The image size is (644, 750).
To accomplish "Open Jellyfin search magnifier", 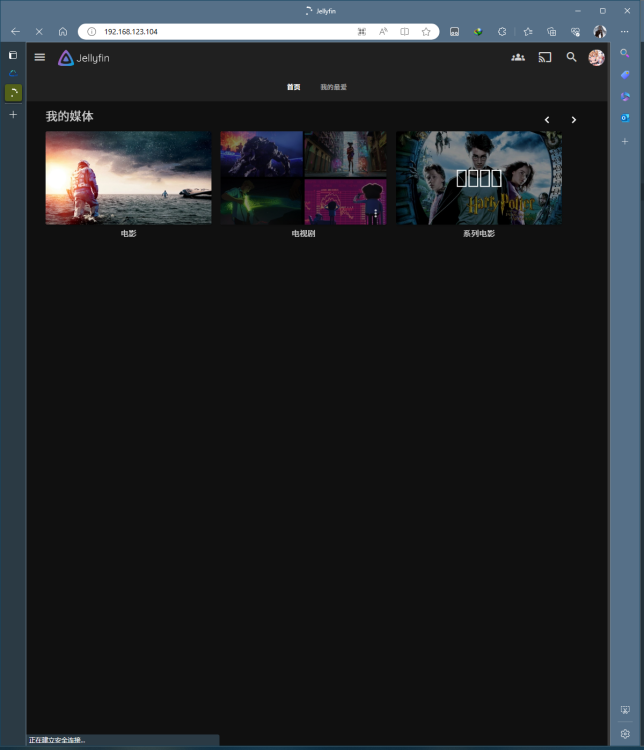I will pyautogui.click(x=571, y=57).
